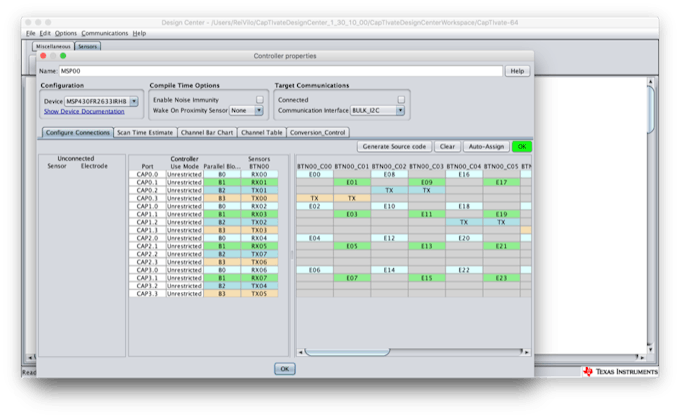Open the Communications menu
Screen dimensions: 680x418
105,33
